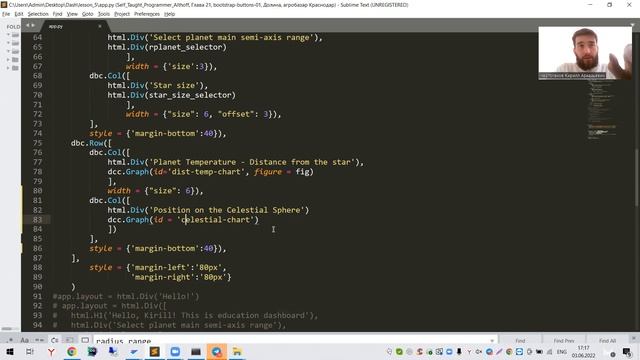Click the previous tab arrow
The width and height of the screenshot is (640, 360).
28,25
